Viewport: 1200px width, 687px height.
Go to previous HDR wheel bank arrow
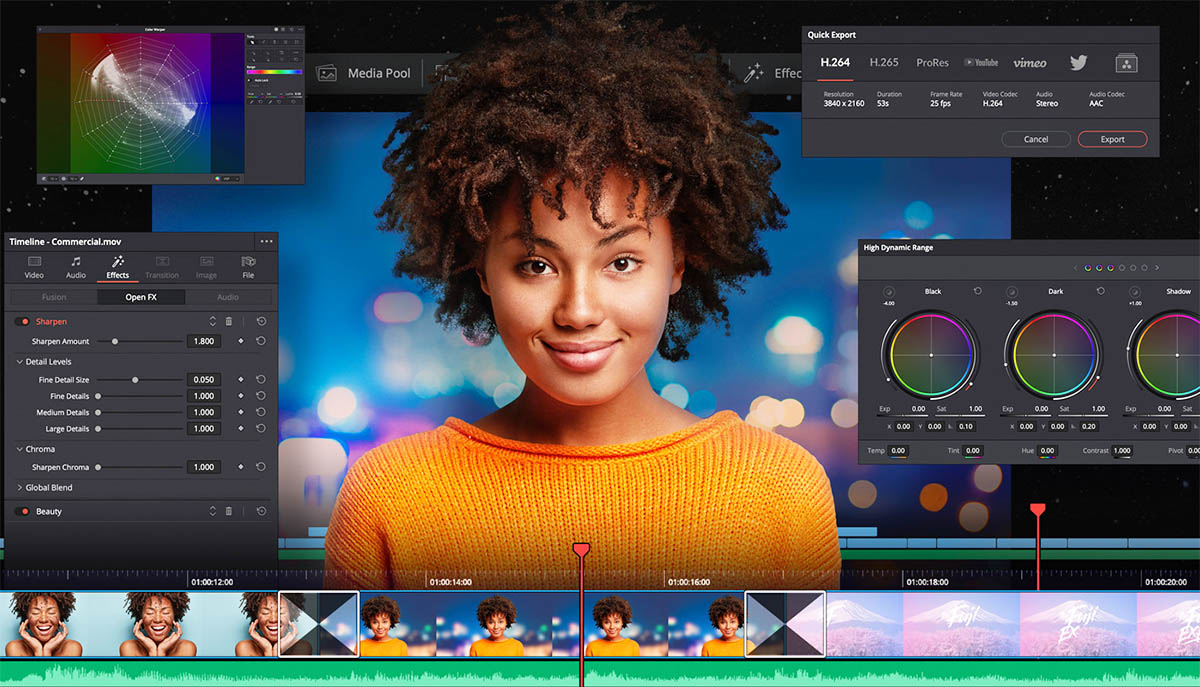pos(1076,268)
